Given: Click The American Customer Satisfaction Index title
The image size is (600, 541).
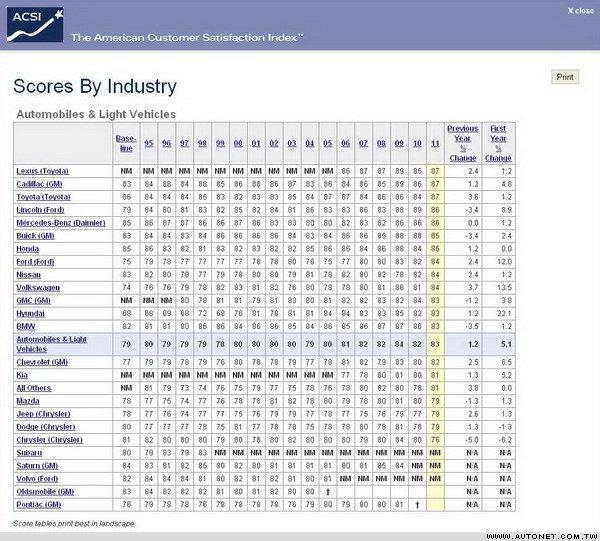Looking at the screenshot, I should (187, 37).
